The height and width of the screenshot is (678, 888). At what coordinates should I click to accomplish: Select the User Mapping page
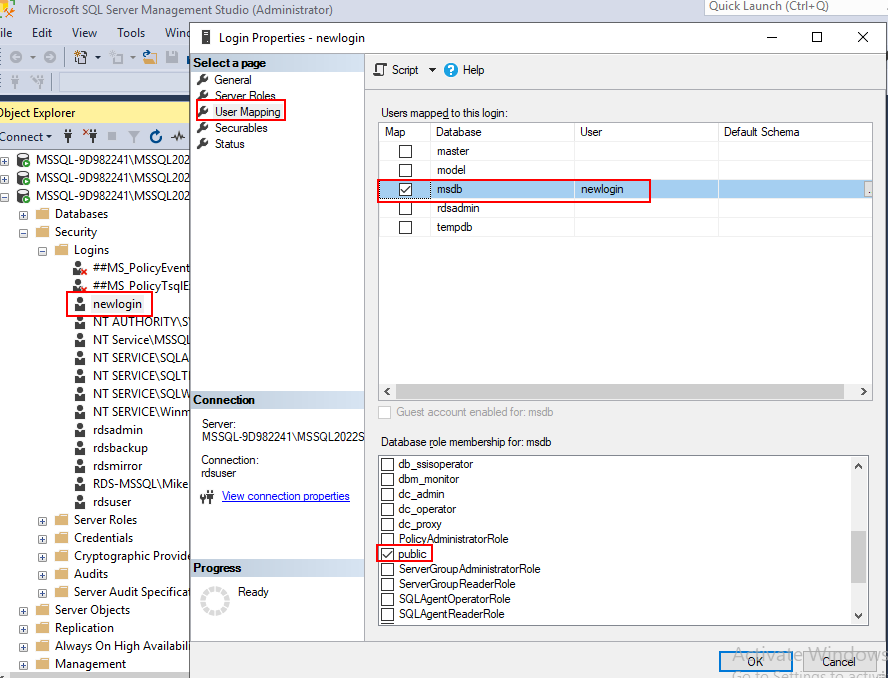pyautogui.click(x=247, y=112)
